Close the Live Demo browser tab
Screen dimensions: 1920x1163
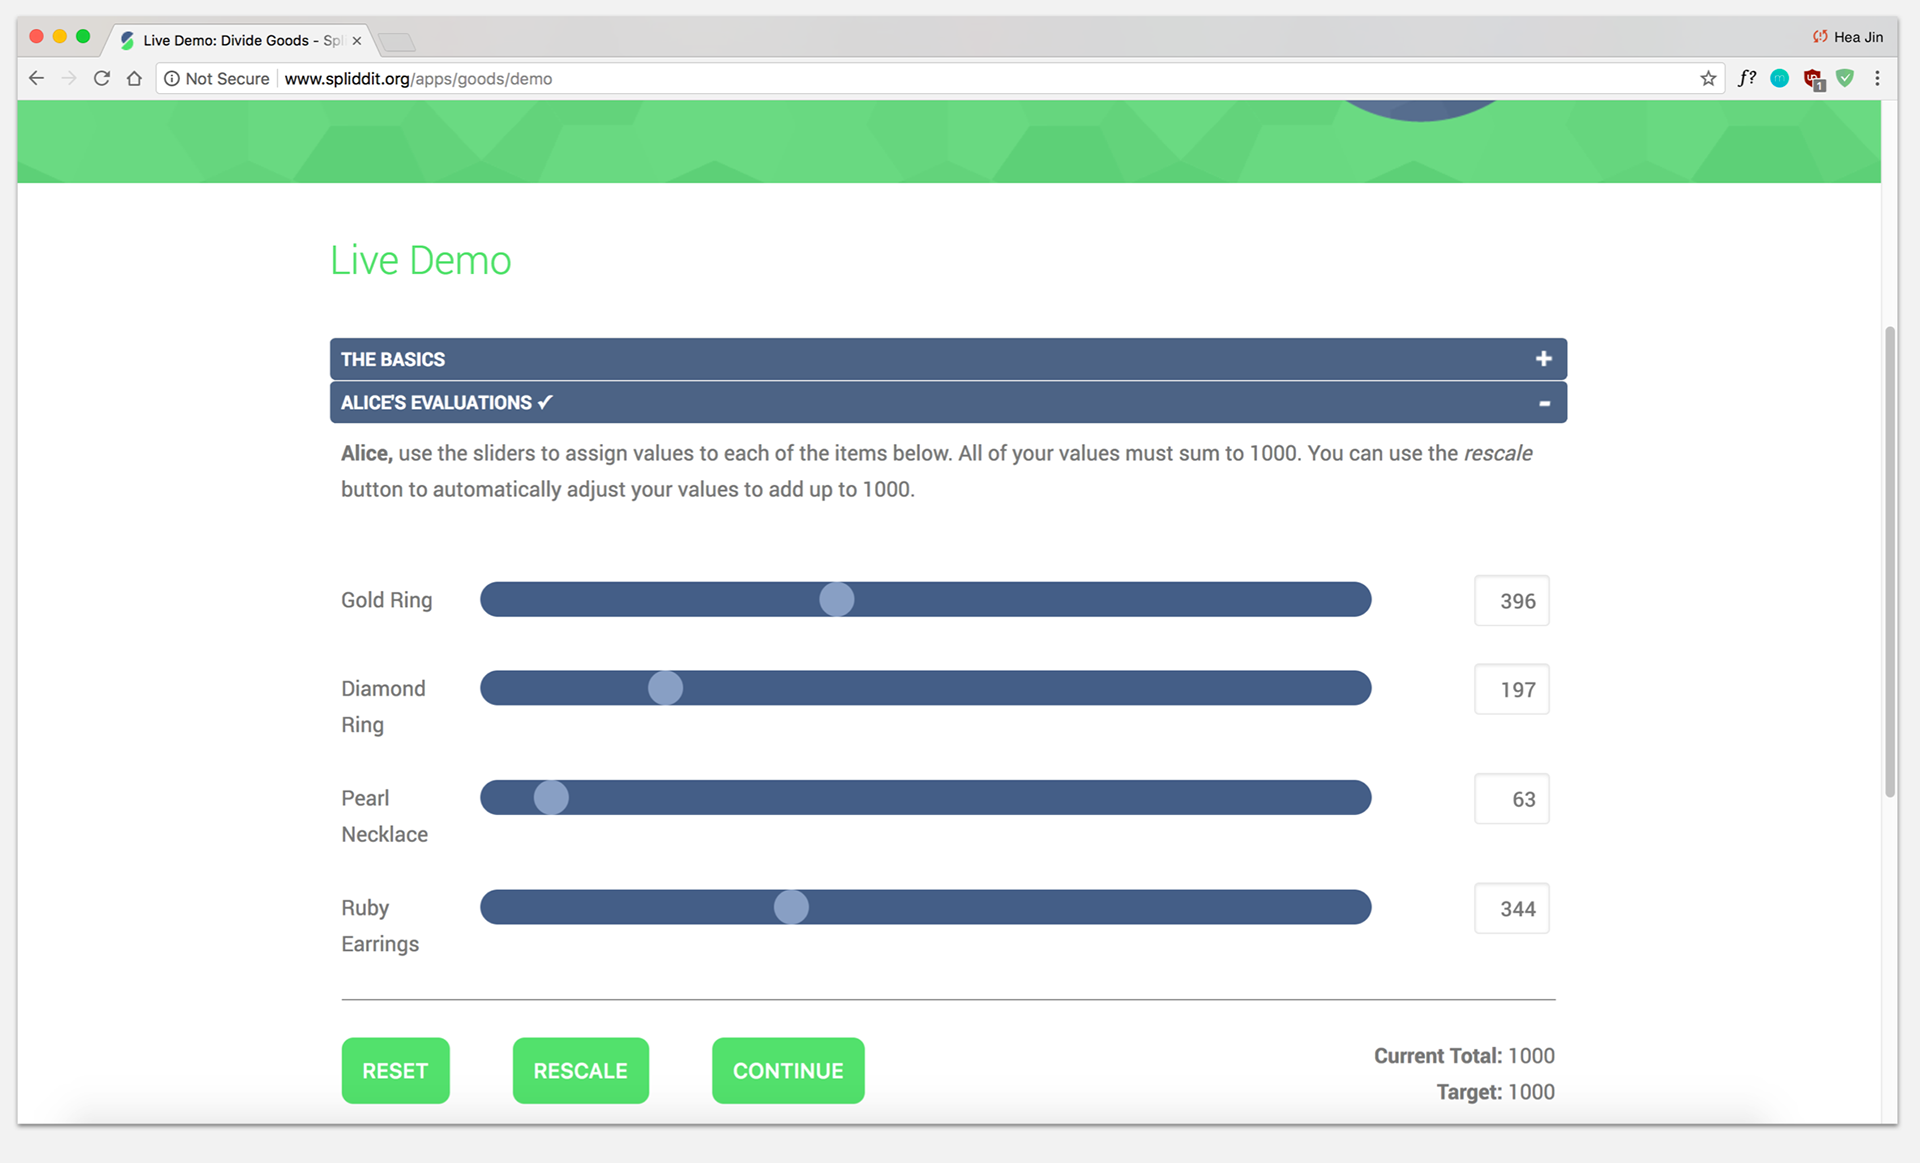click(x=357, y=41)
